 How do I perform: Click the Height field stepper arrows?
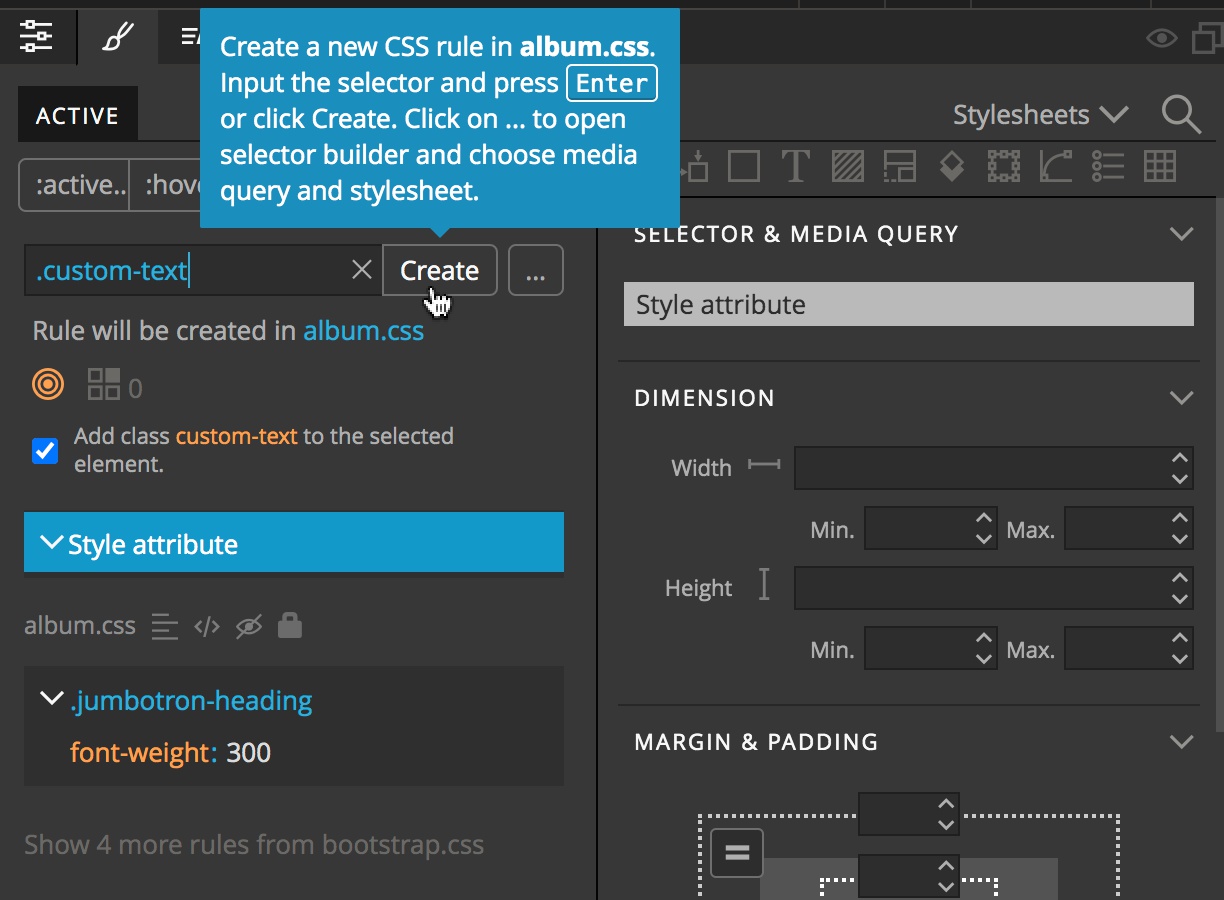pyautogui.click(x=1180, y=588)
